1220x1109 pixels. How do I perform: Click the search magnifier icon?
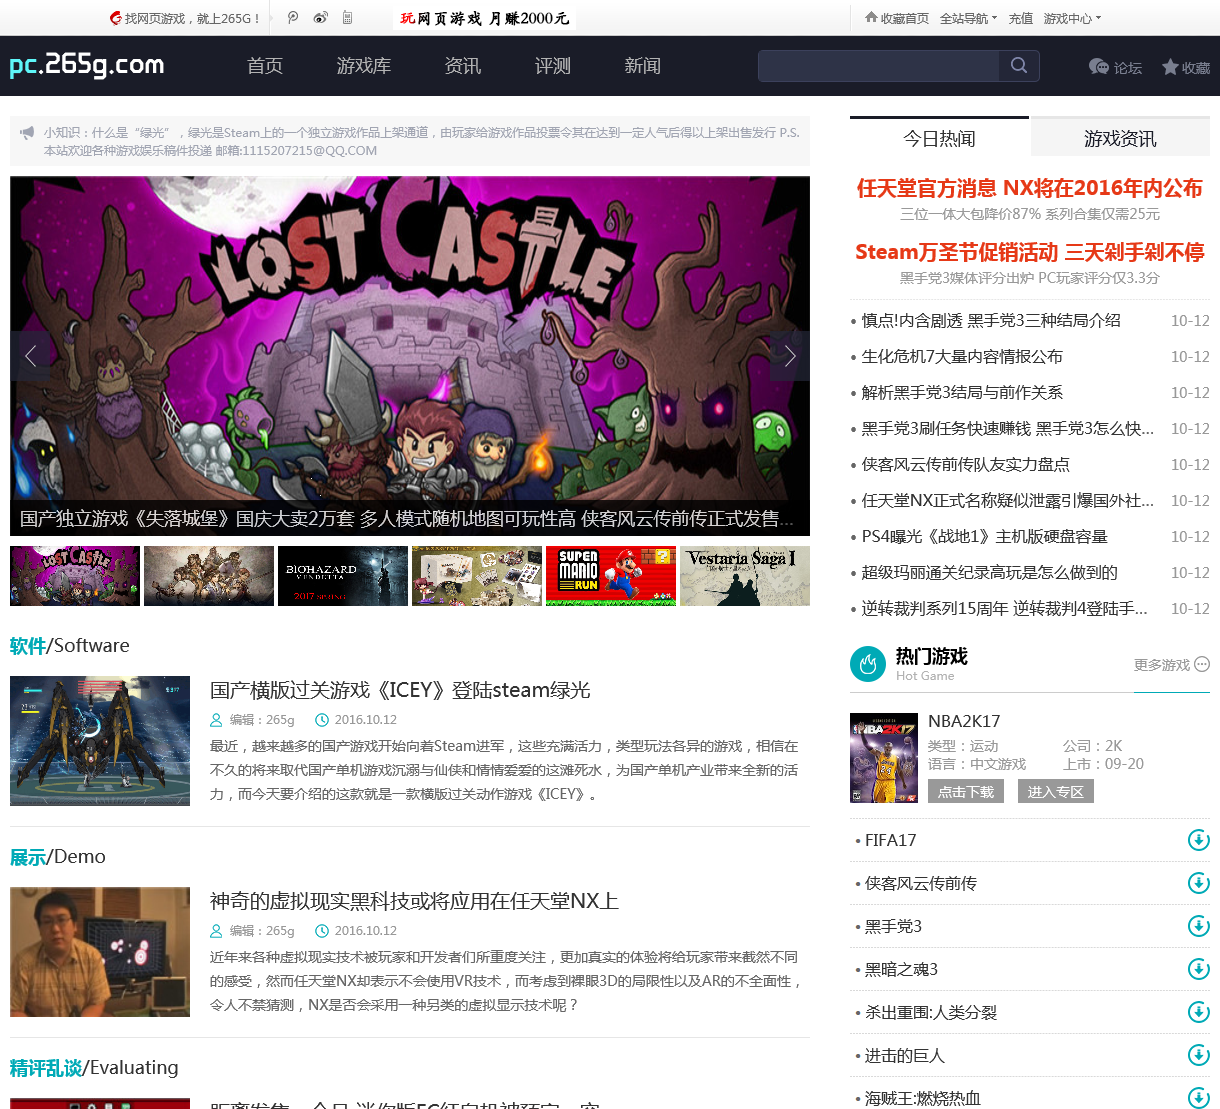click(x=1019, y=65)
